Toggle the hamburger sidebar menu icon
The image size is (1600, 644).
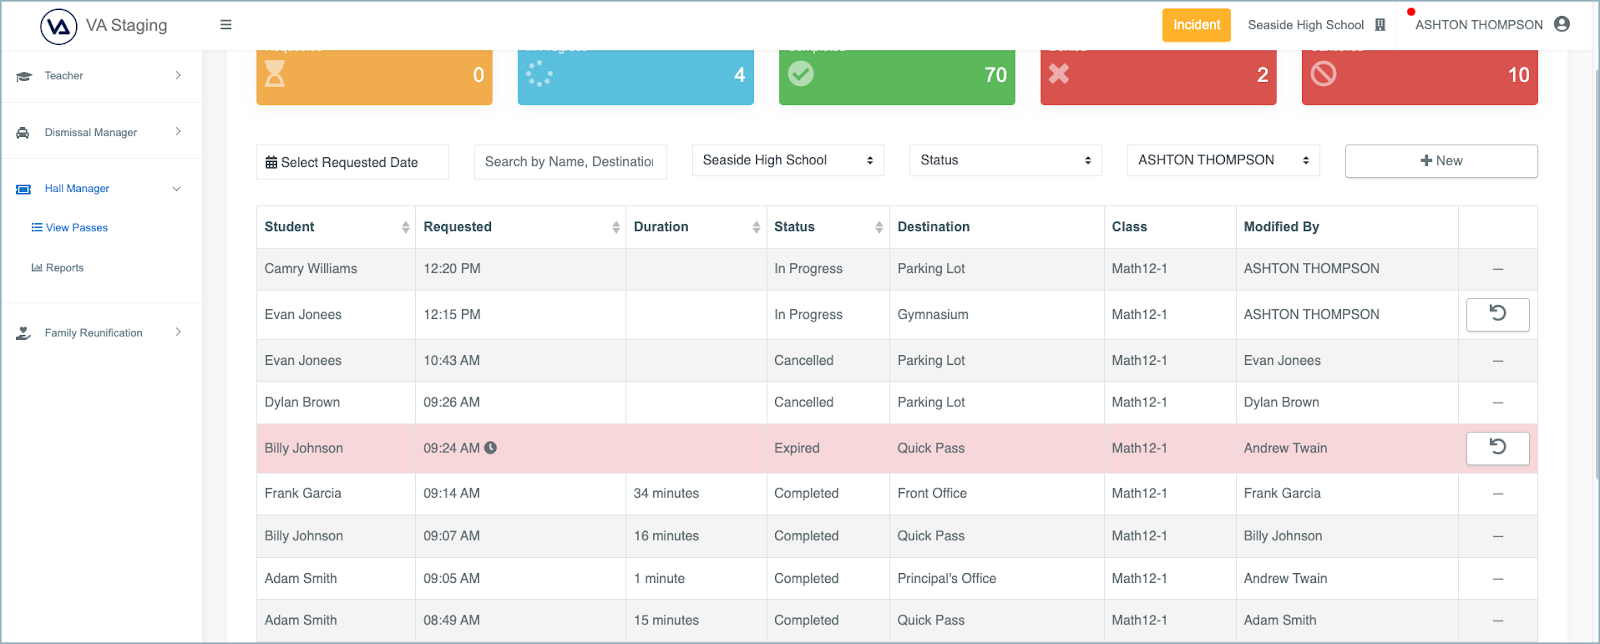click(x=226, y=25)
